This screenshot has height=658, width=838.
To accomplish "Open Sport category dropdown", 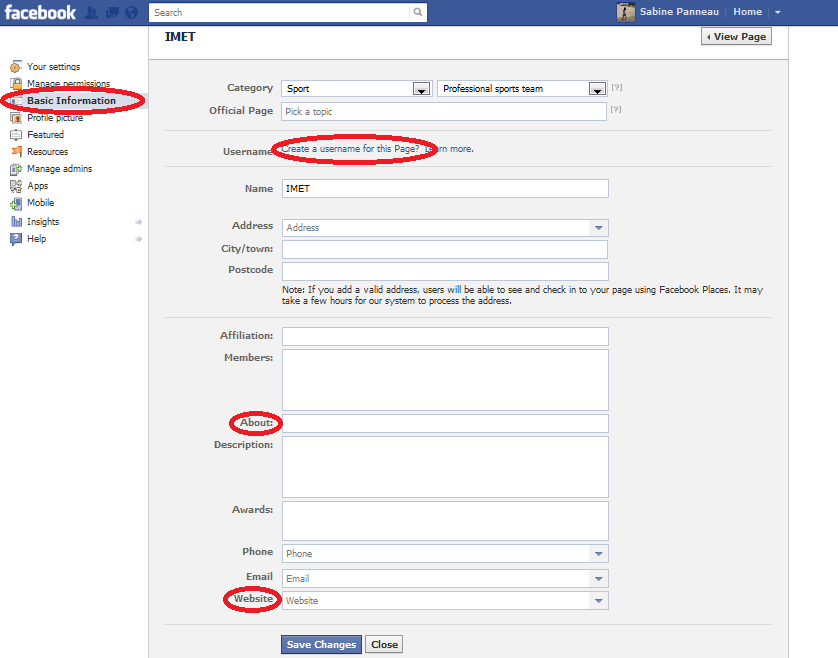I will 357,88.
